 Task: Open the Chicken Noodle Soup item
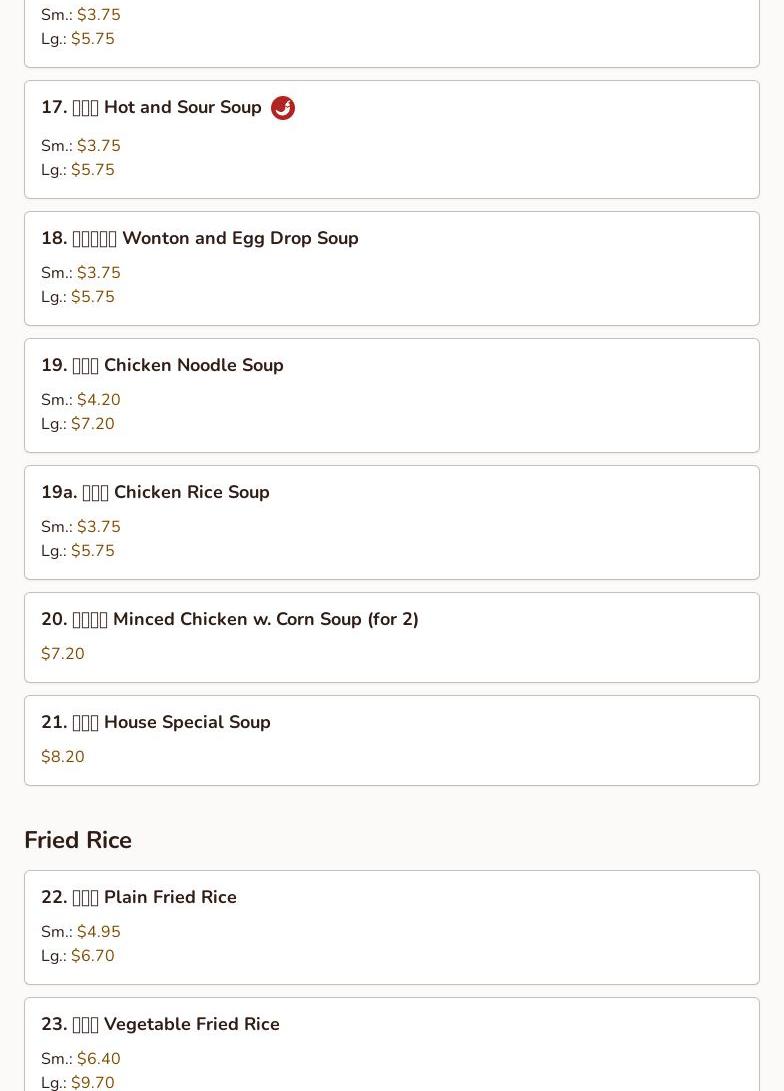(x=162, y=365)
